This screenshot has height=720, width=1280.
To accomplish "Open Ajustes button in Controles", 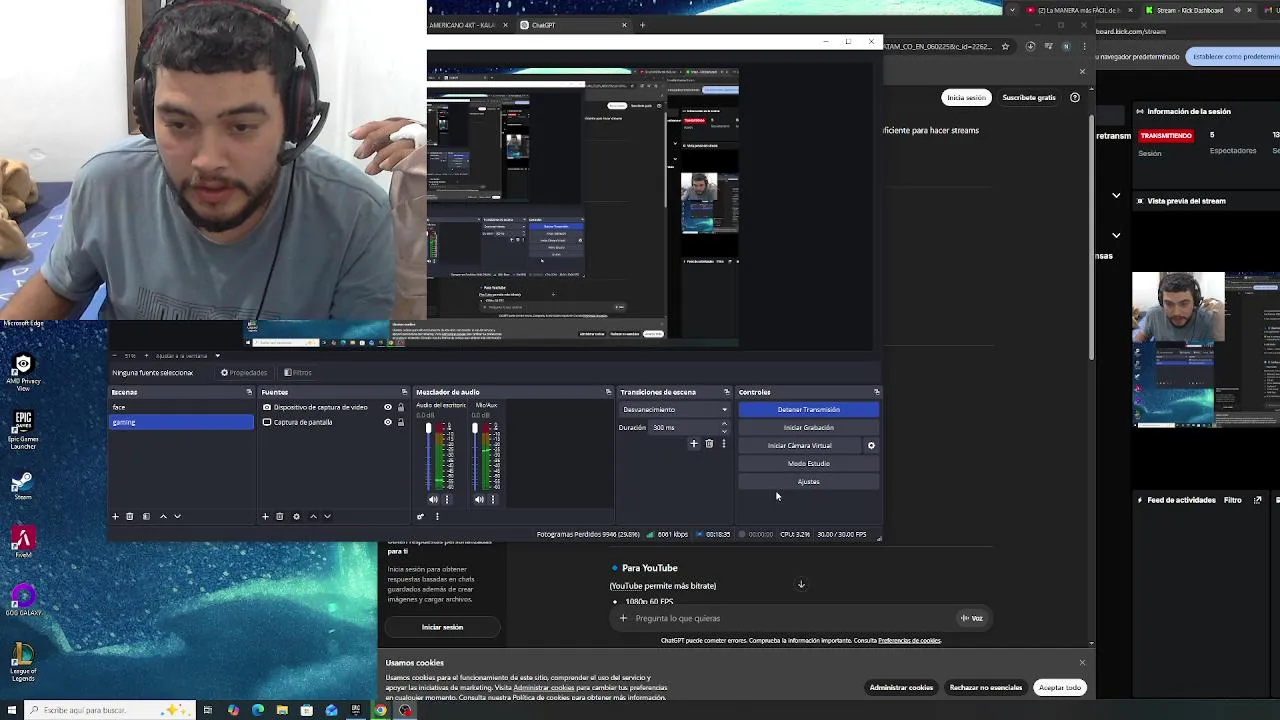I will 808,482.
